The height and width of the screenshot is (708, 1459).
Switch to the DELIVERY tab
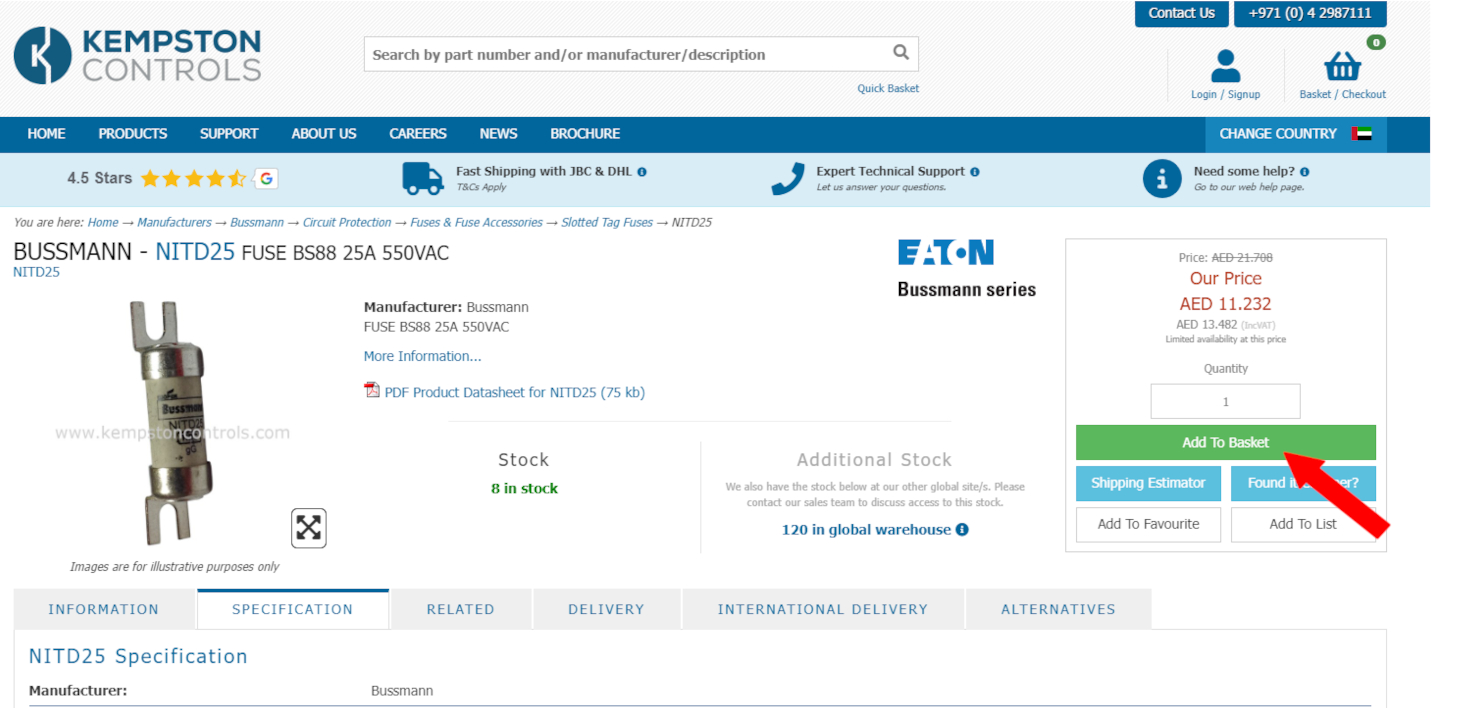tap(606, 609)
